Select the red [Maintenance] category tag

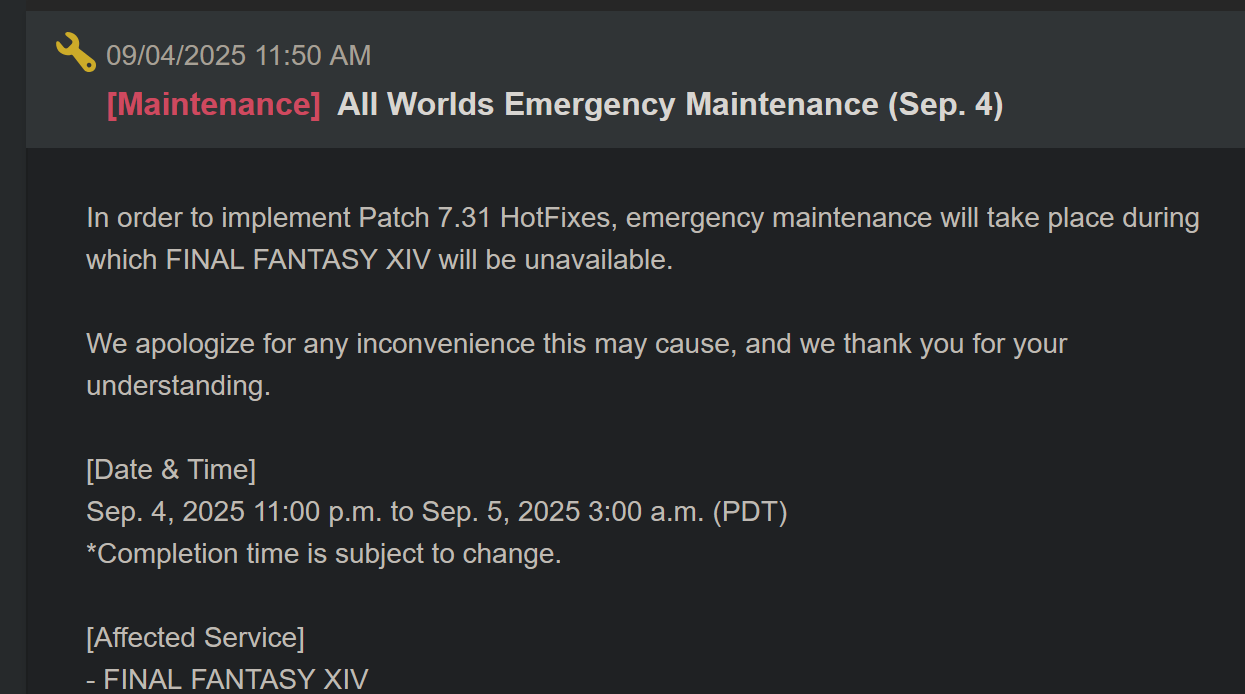pos(214,104)
